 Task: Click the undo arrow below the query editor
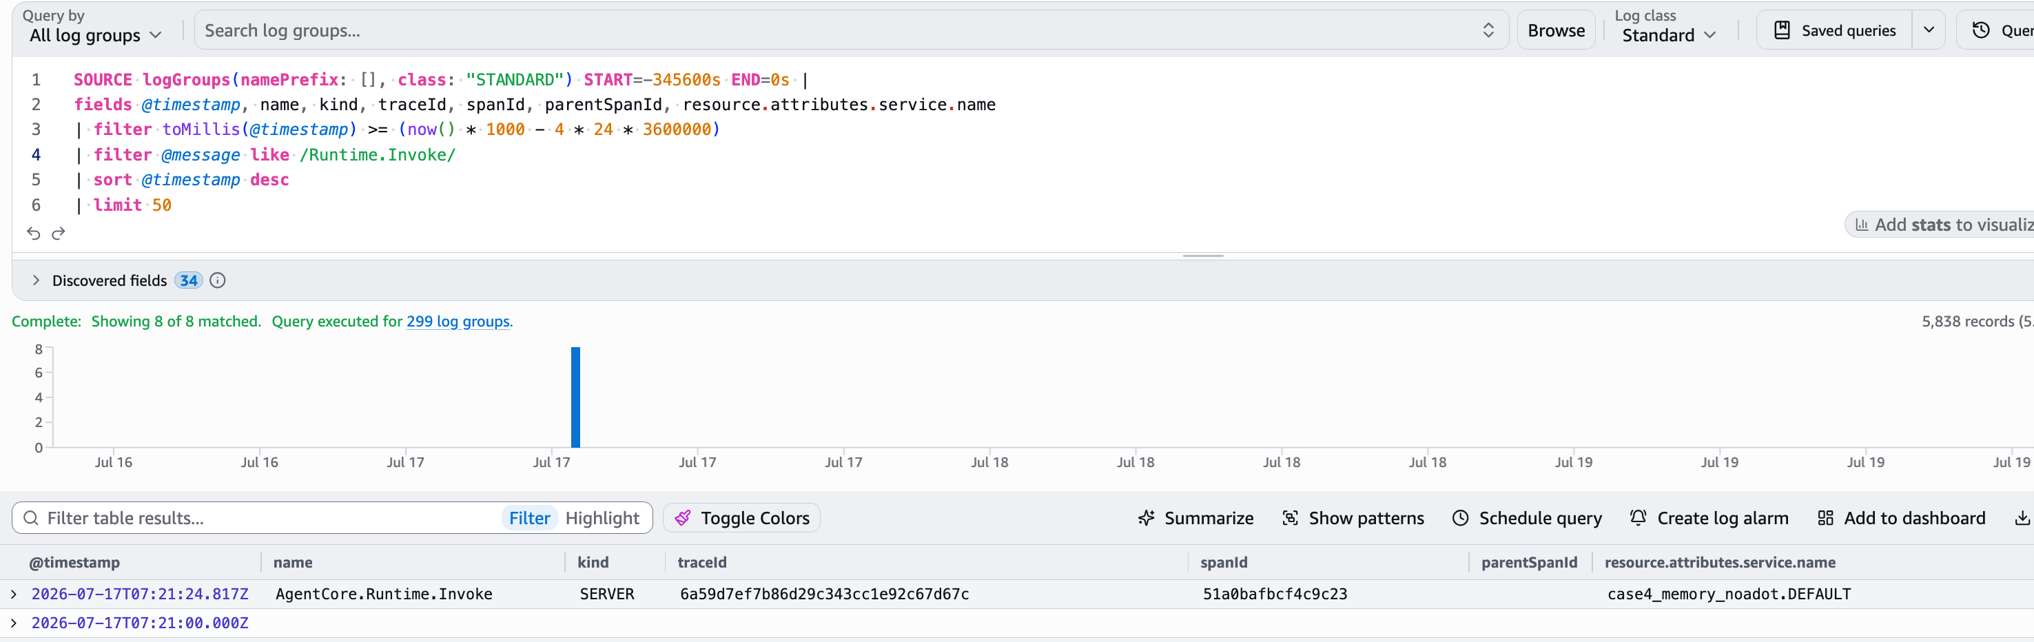(33, 233)
